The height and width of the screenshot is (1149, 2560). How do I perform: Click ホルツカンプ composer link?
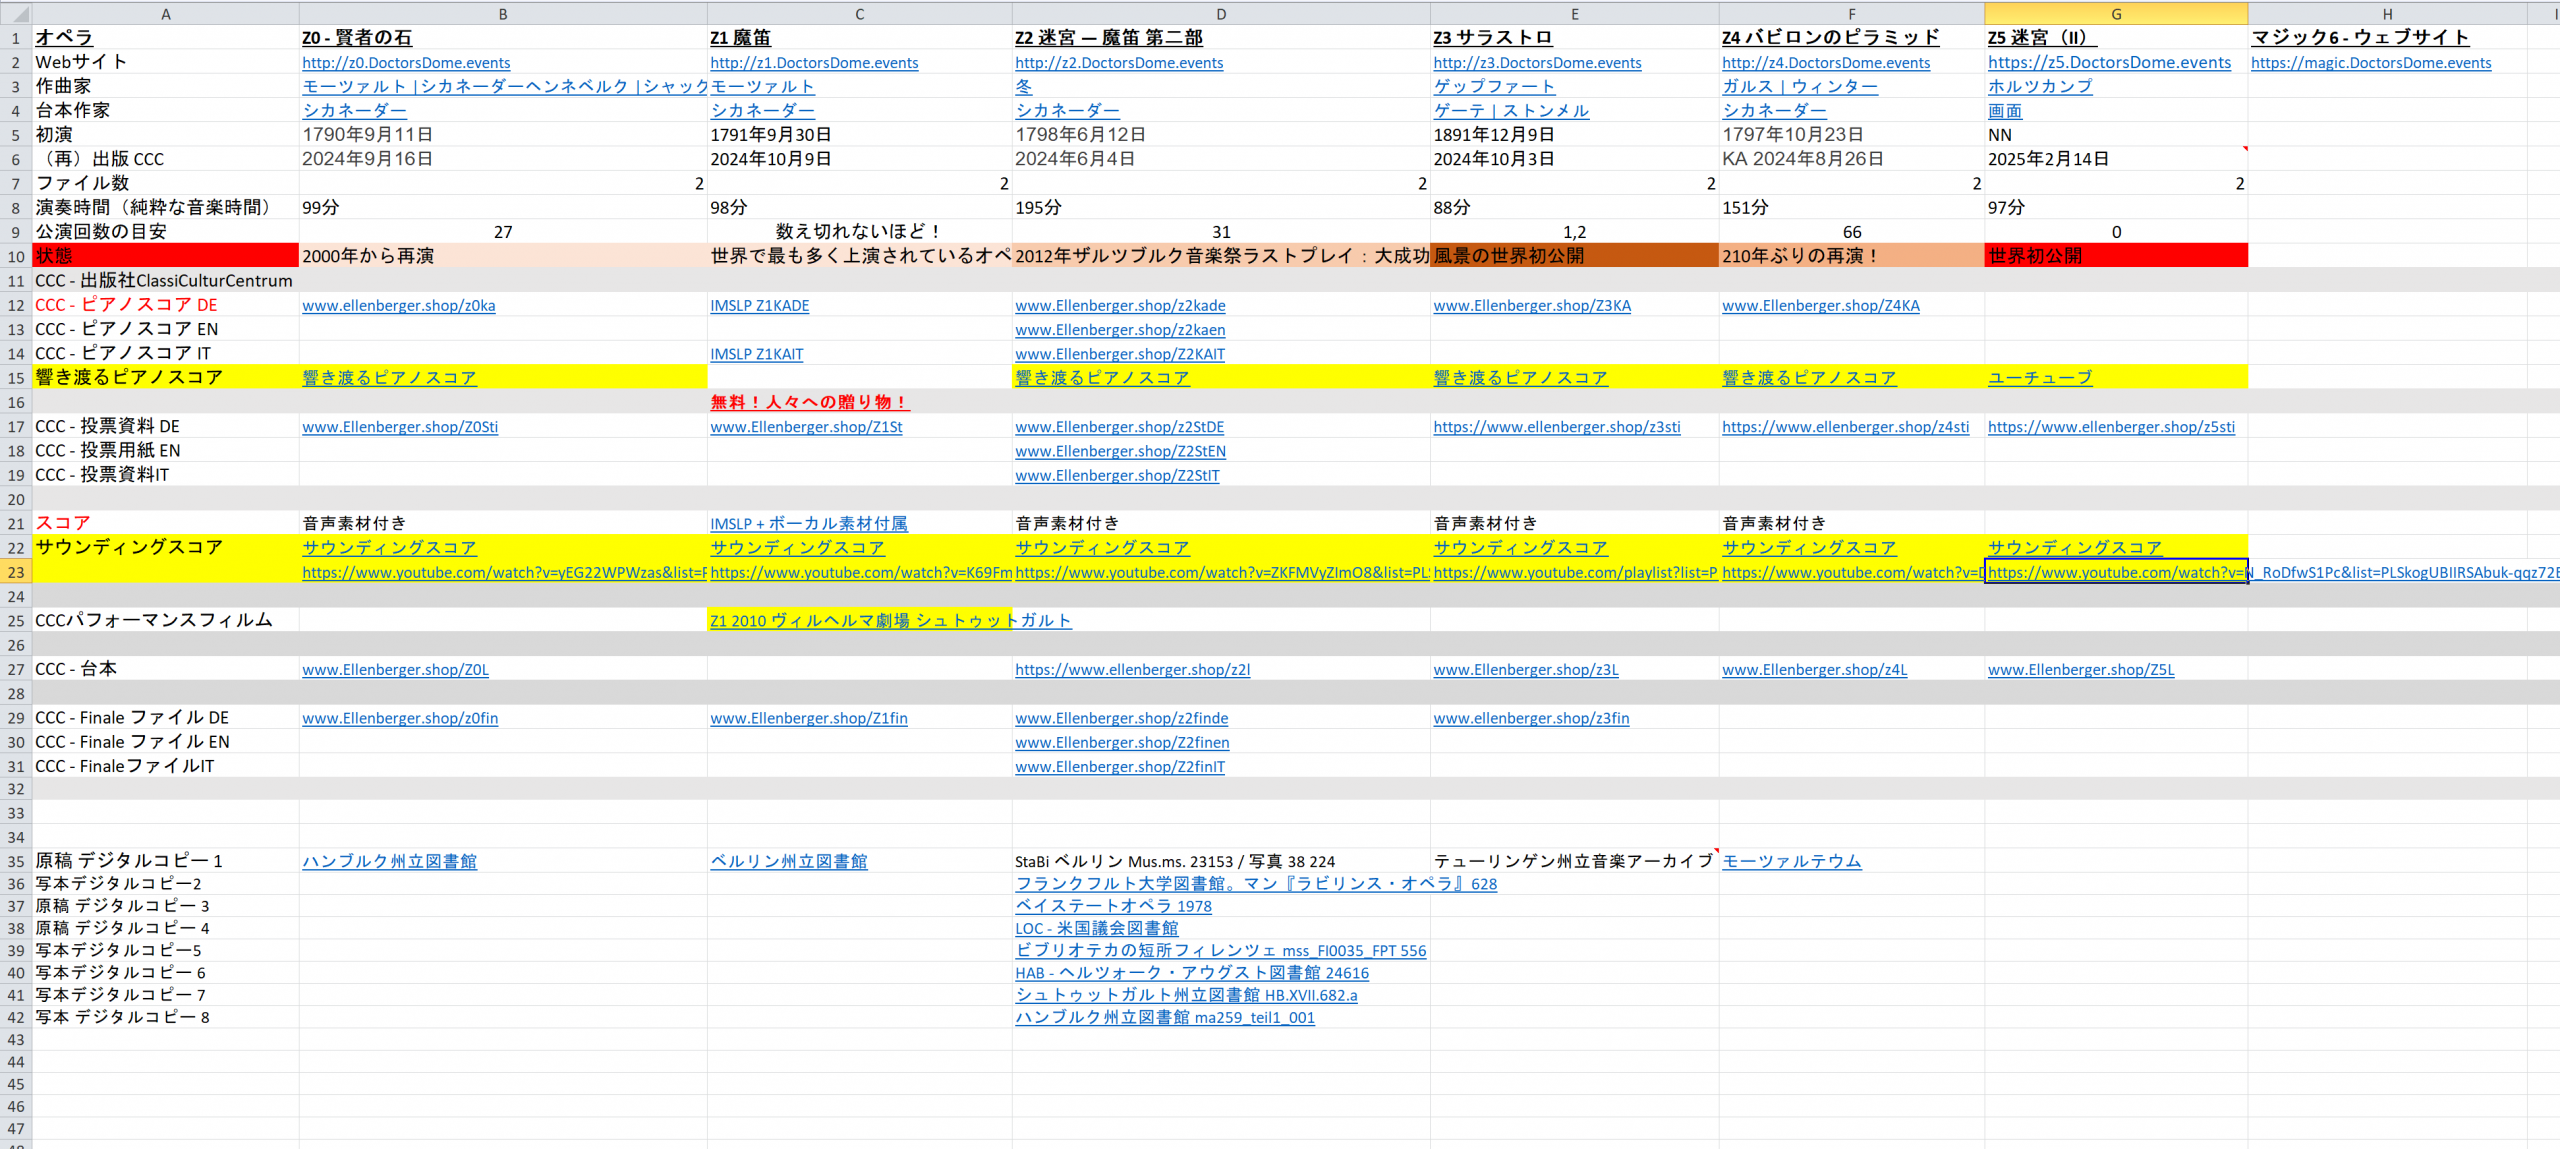point(2040,86)
